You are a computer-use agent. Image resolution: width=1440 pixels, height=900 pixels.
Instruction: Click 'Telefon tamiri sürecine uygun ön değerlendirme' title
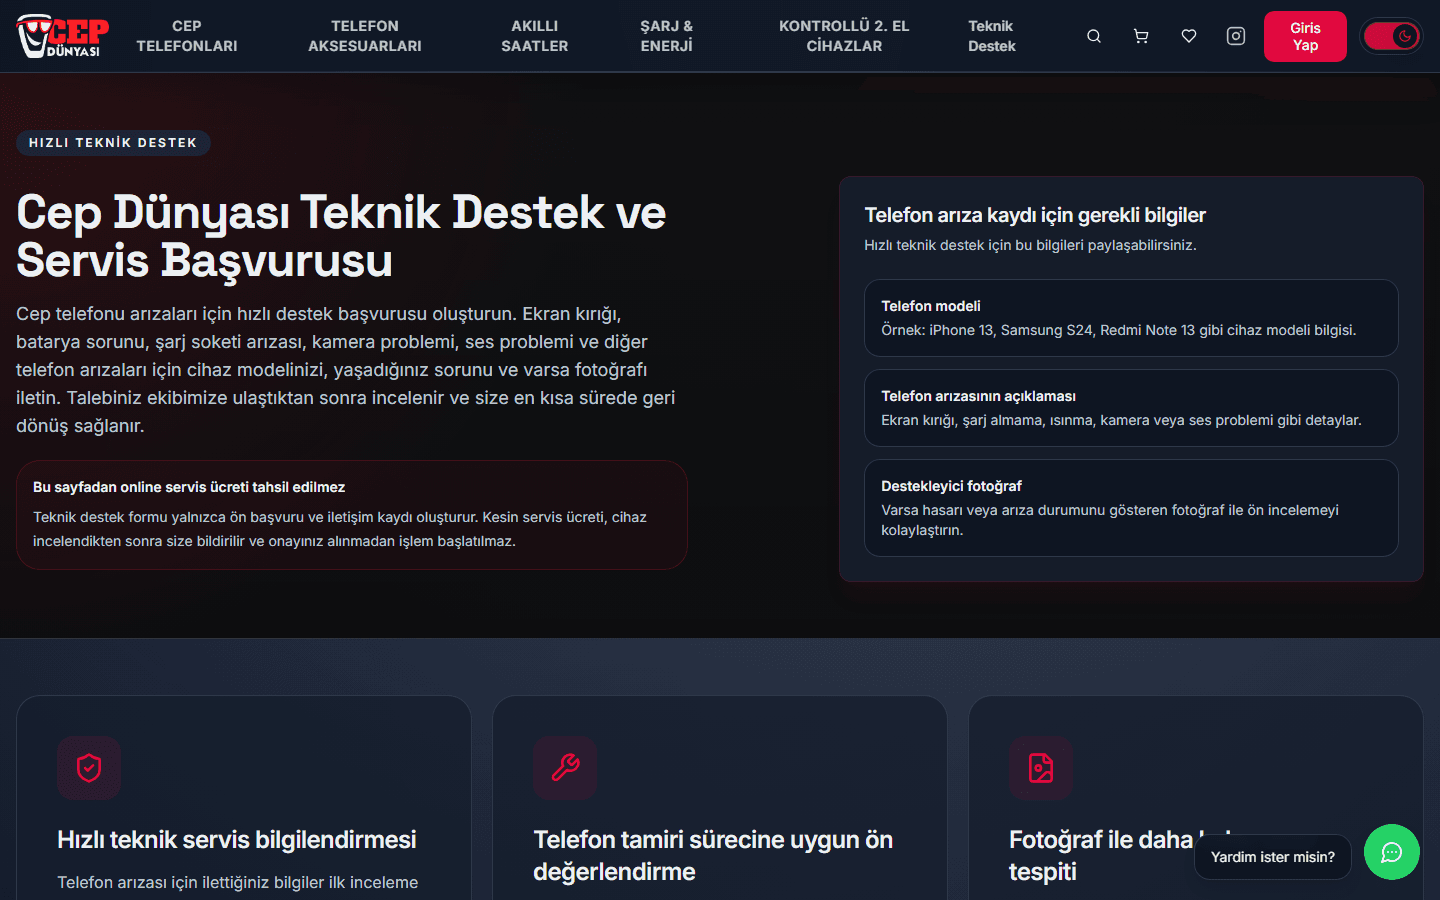click(x=713, y=856)
